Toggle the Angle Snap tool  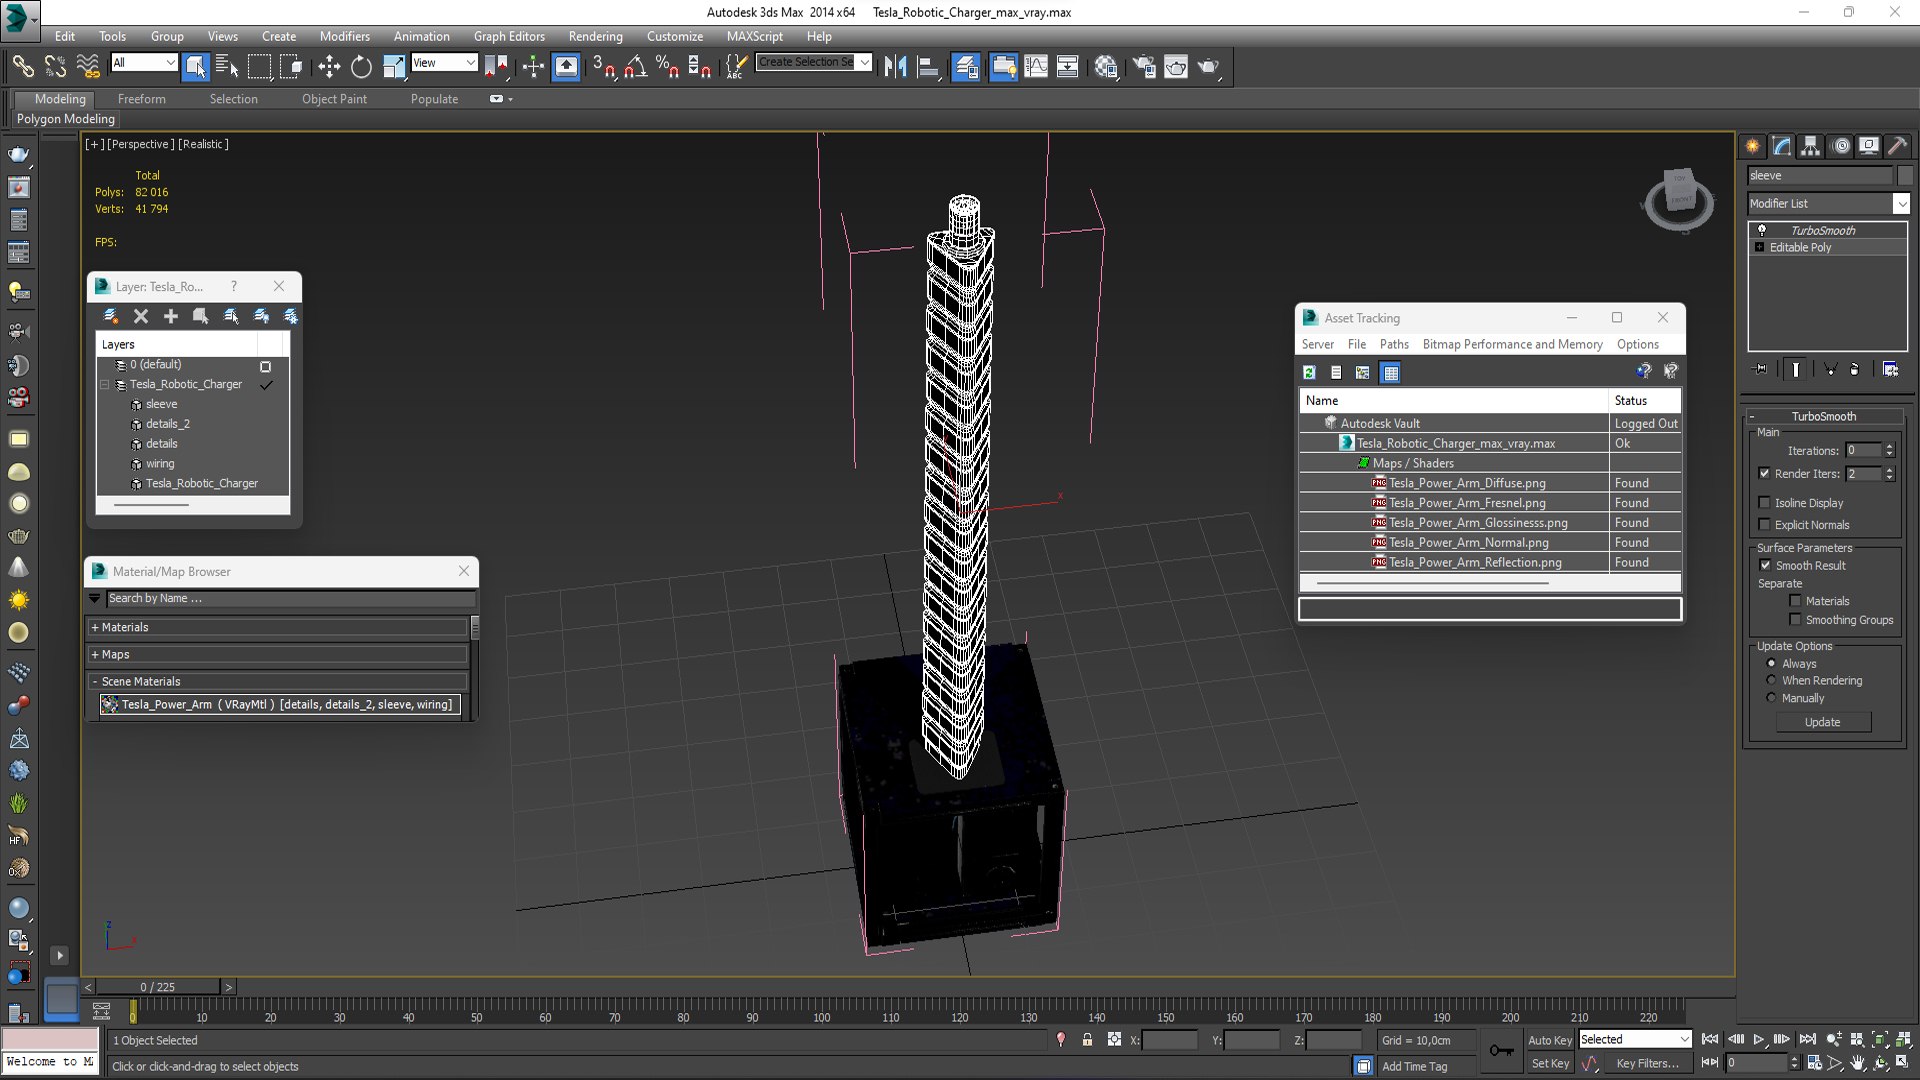click(x=635, y=67)
